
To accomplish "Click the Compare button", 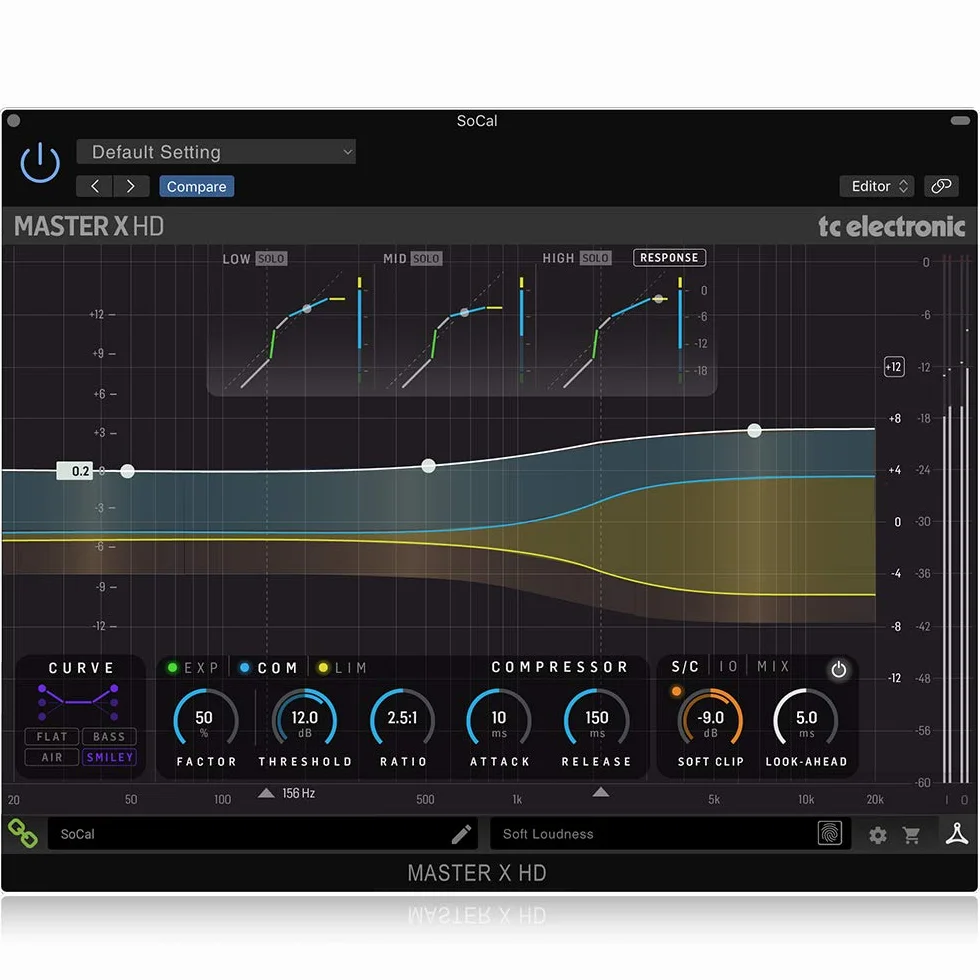I will (x=196, y=186).
